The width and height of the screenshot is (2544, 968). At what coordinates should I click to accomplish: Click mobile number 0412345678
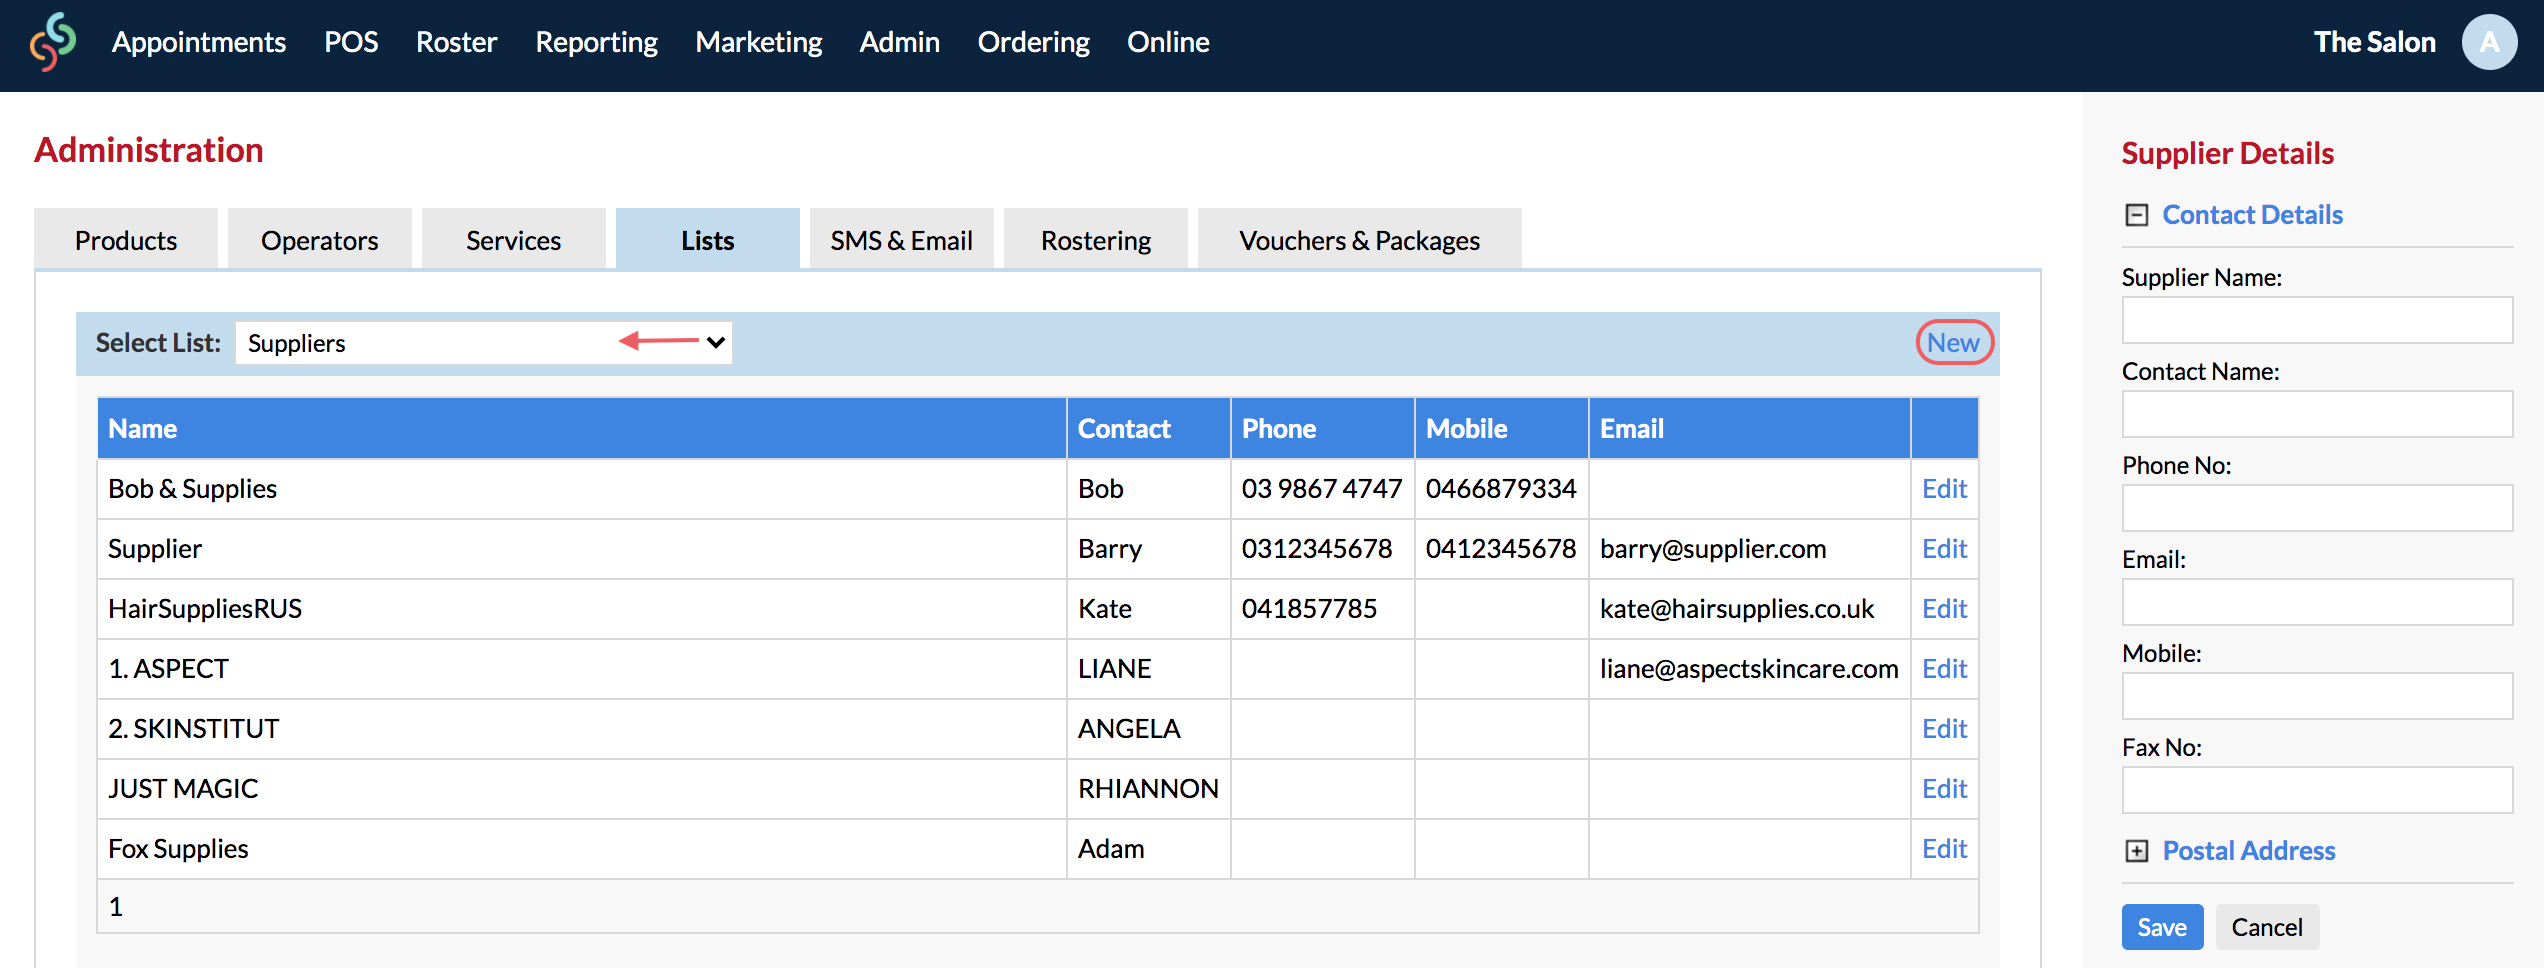click(1501, 549)
